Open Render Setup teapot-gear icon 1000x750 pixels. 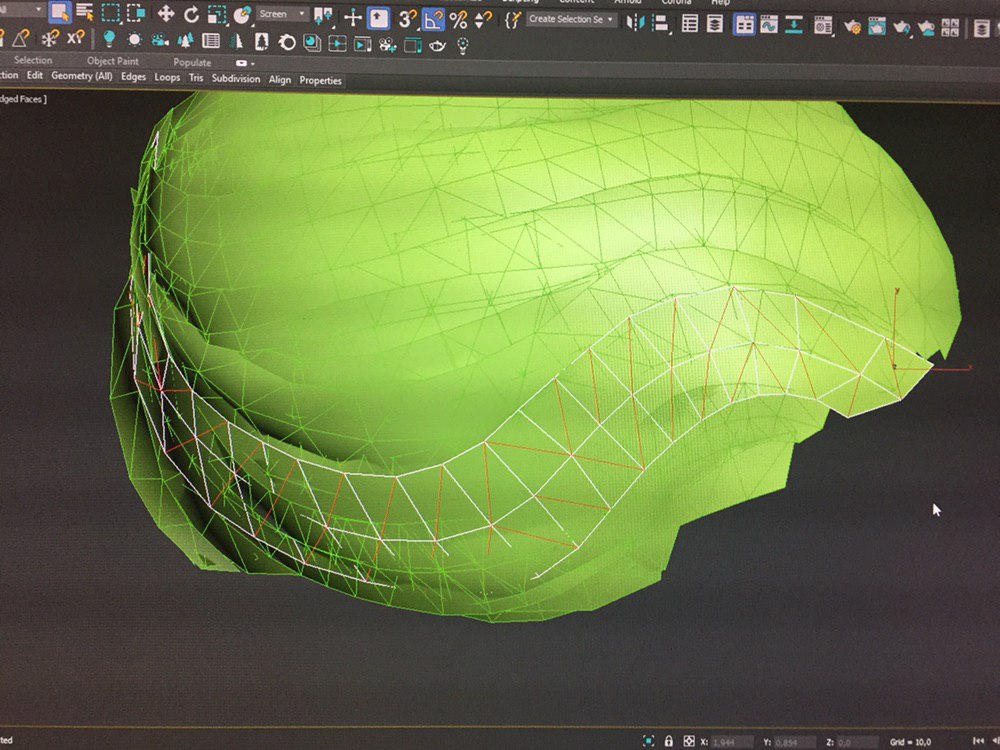[x=852, y=27]
